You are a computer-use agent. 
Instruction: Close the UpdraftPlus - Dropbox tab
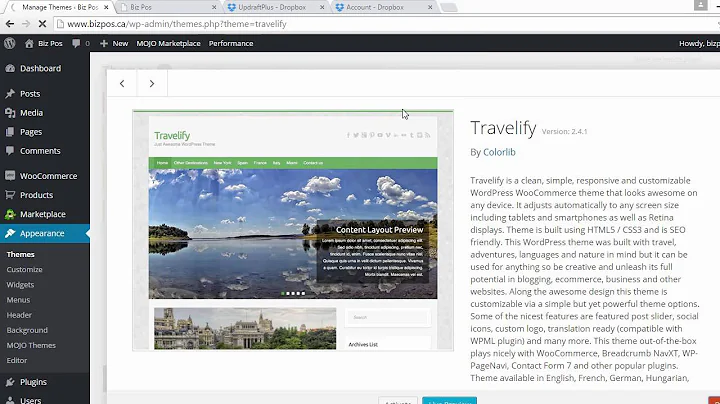coord(322,7)
